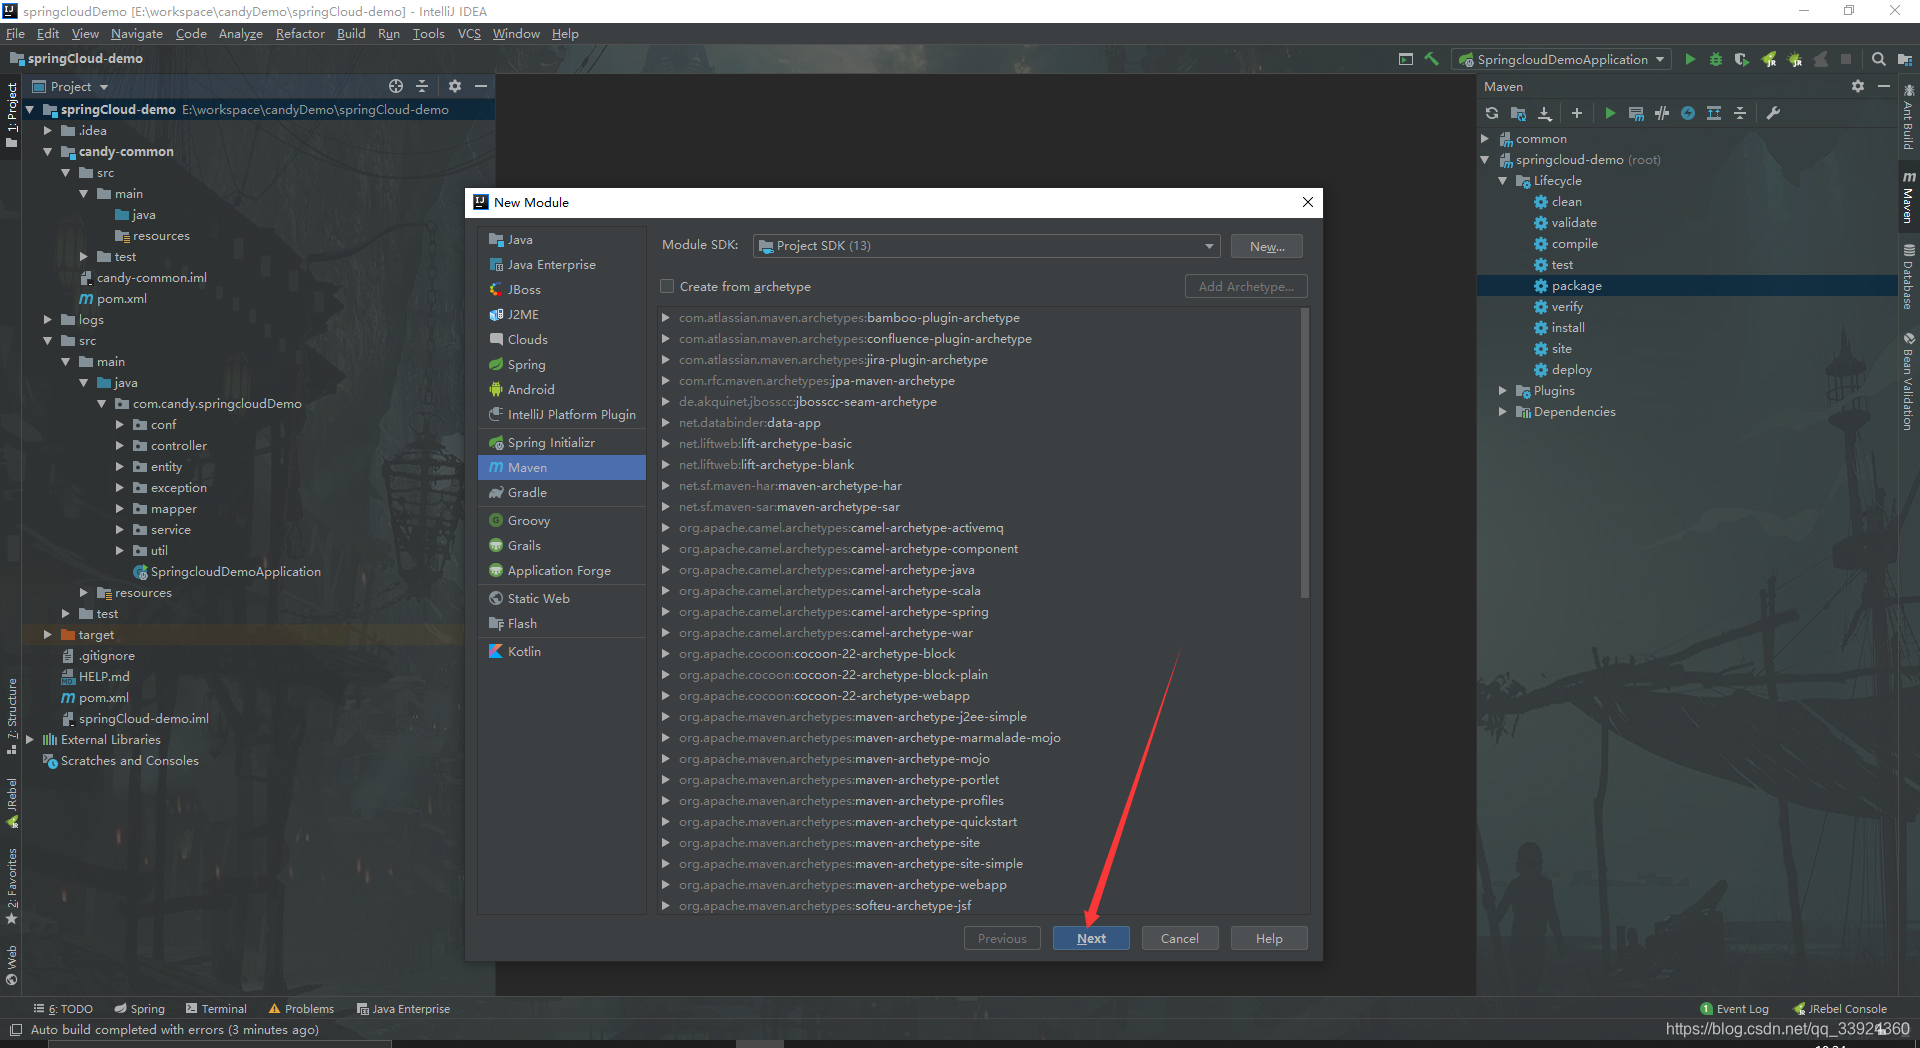This screenshot has width=1920, height=1048.
Task: Open the VCS menu
Action: pyautogui.click(x=469, y=33)
